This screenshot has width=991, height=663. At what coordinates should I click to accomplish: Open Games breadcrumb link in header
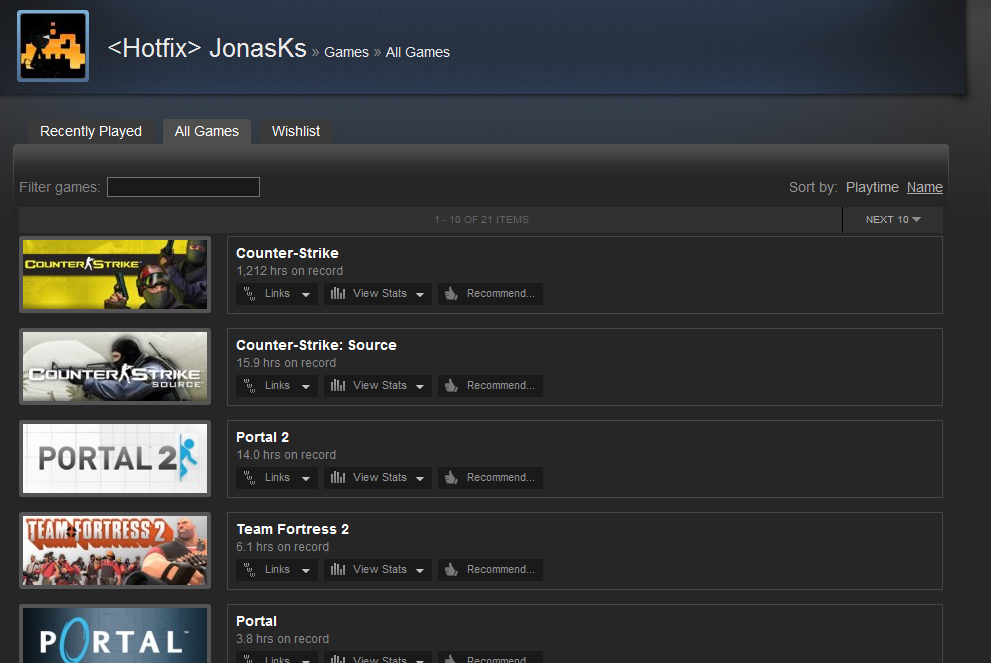coord(346,52)
